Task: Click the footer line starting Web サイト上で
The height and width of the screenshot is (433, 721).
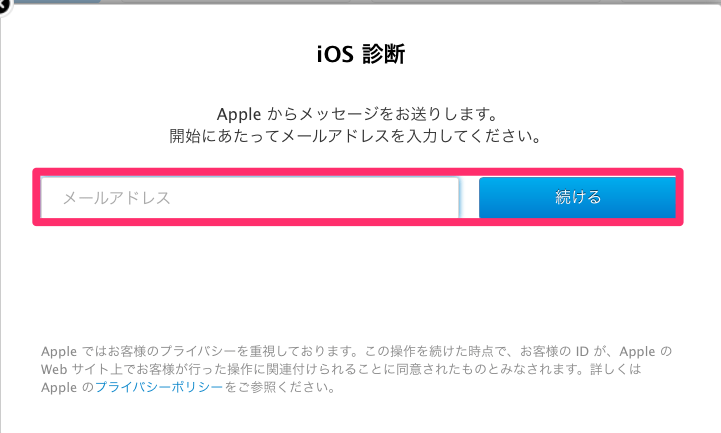Action: tap(341, 369)
